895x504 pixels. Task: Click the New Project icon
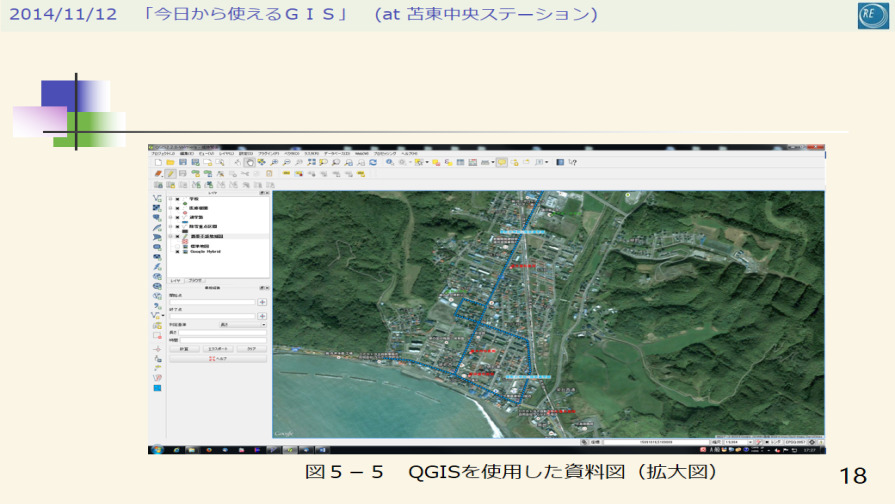tap(158, 161)
